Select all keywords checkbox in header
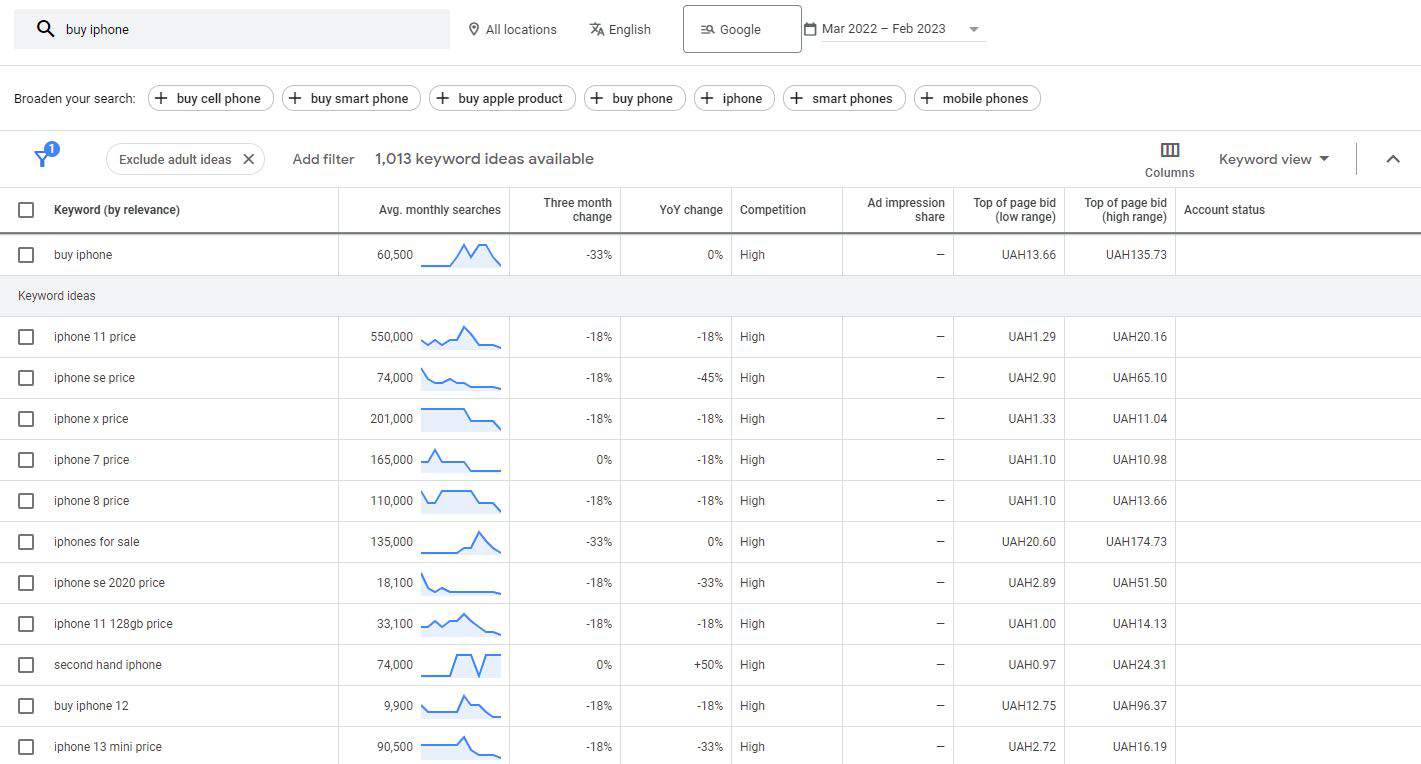Viewport: 1421px width, 764px height. pos(26,210)
